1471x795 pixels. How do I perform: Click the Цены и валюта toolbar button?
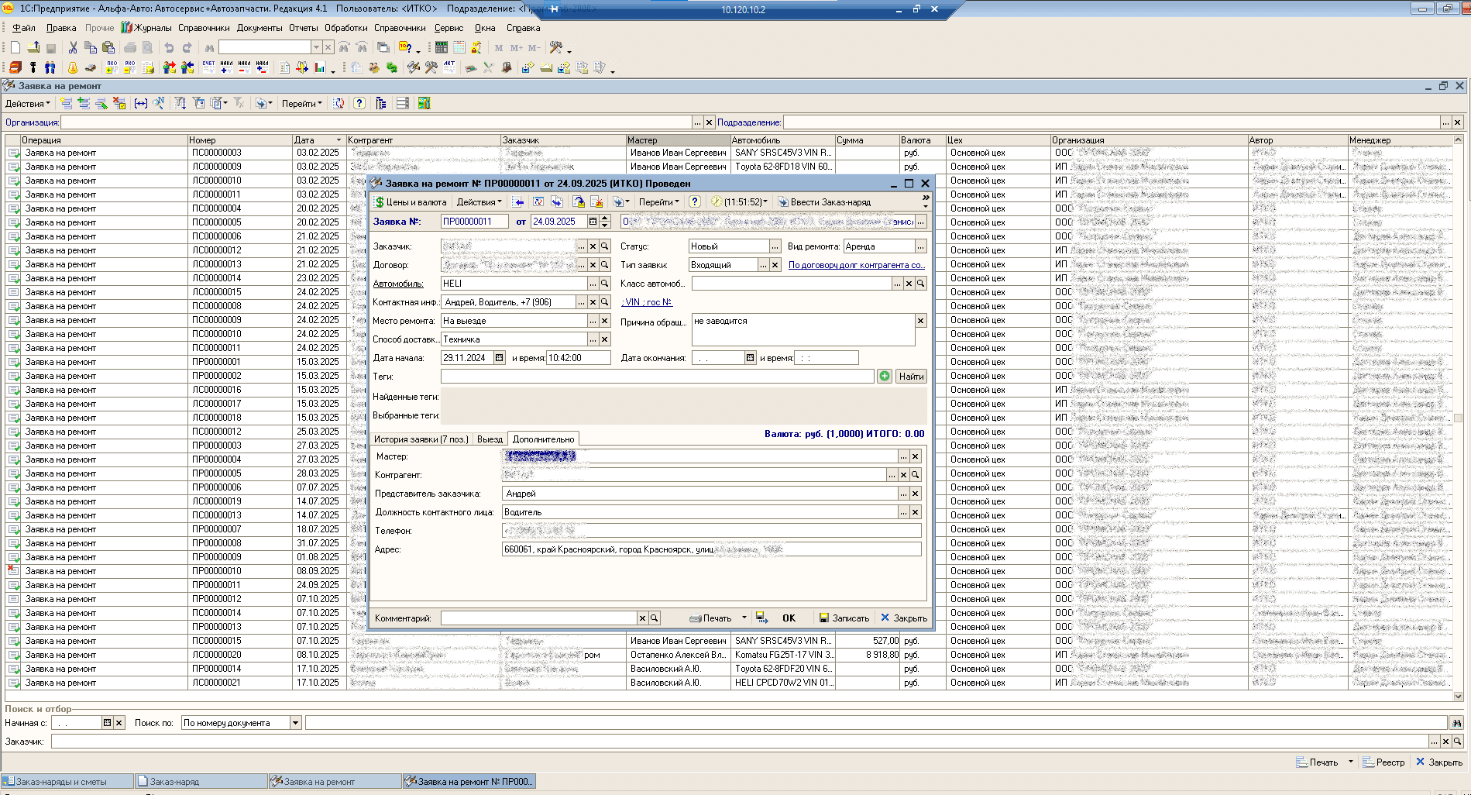click(x=410, y=202)
